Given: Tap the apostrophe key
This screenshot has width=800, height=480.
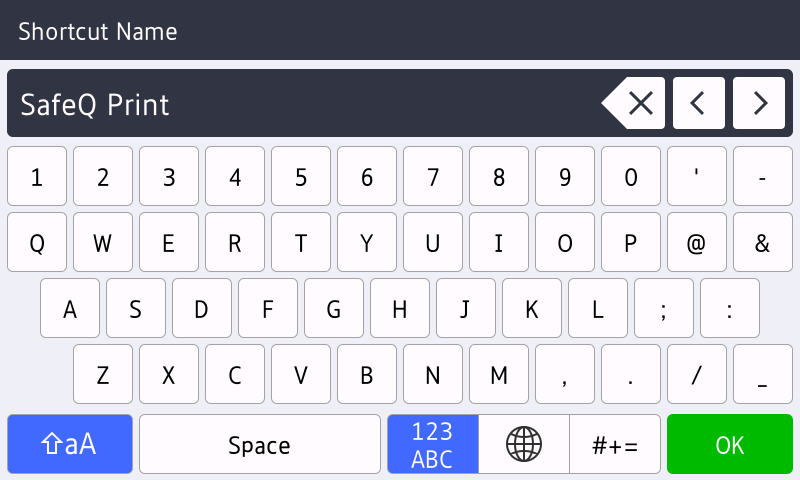Looking at the screenshot, I should [x=697, y=176].
